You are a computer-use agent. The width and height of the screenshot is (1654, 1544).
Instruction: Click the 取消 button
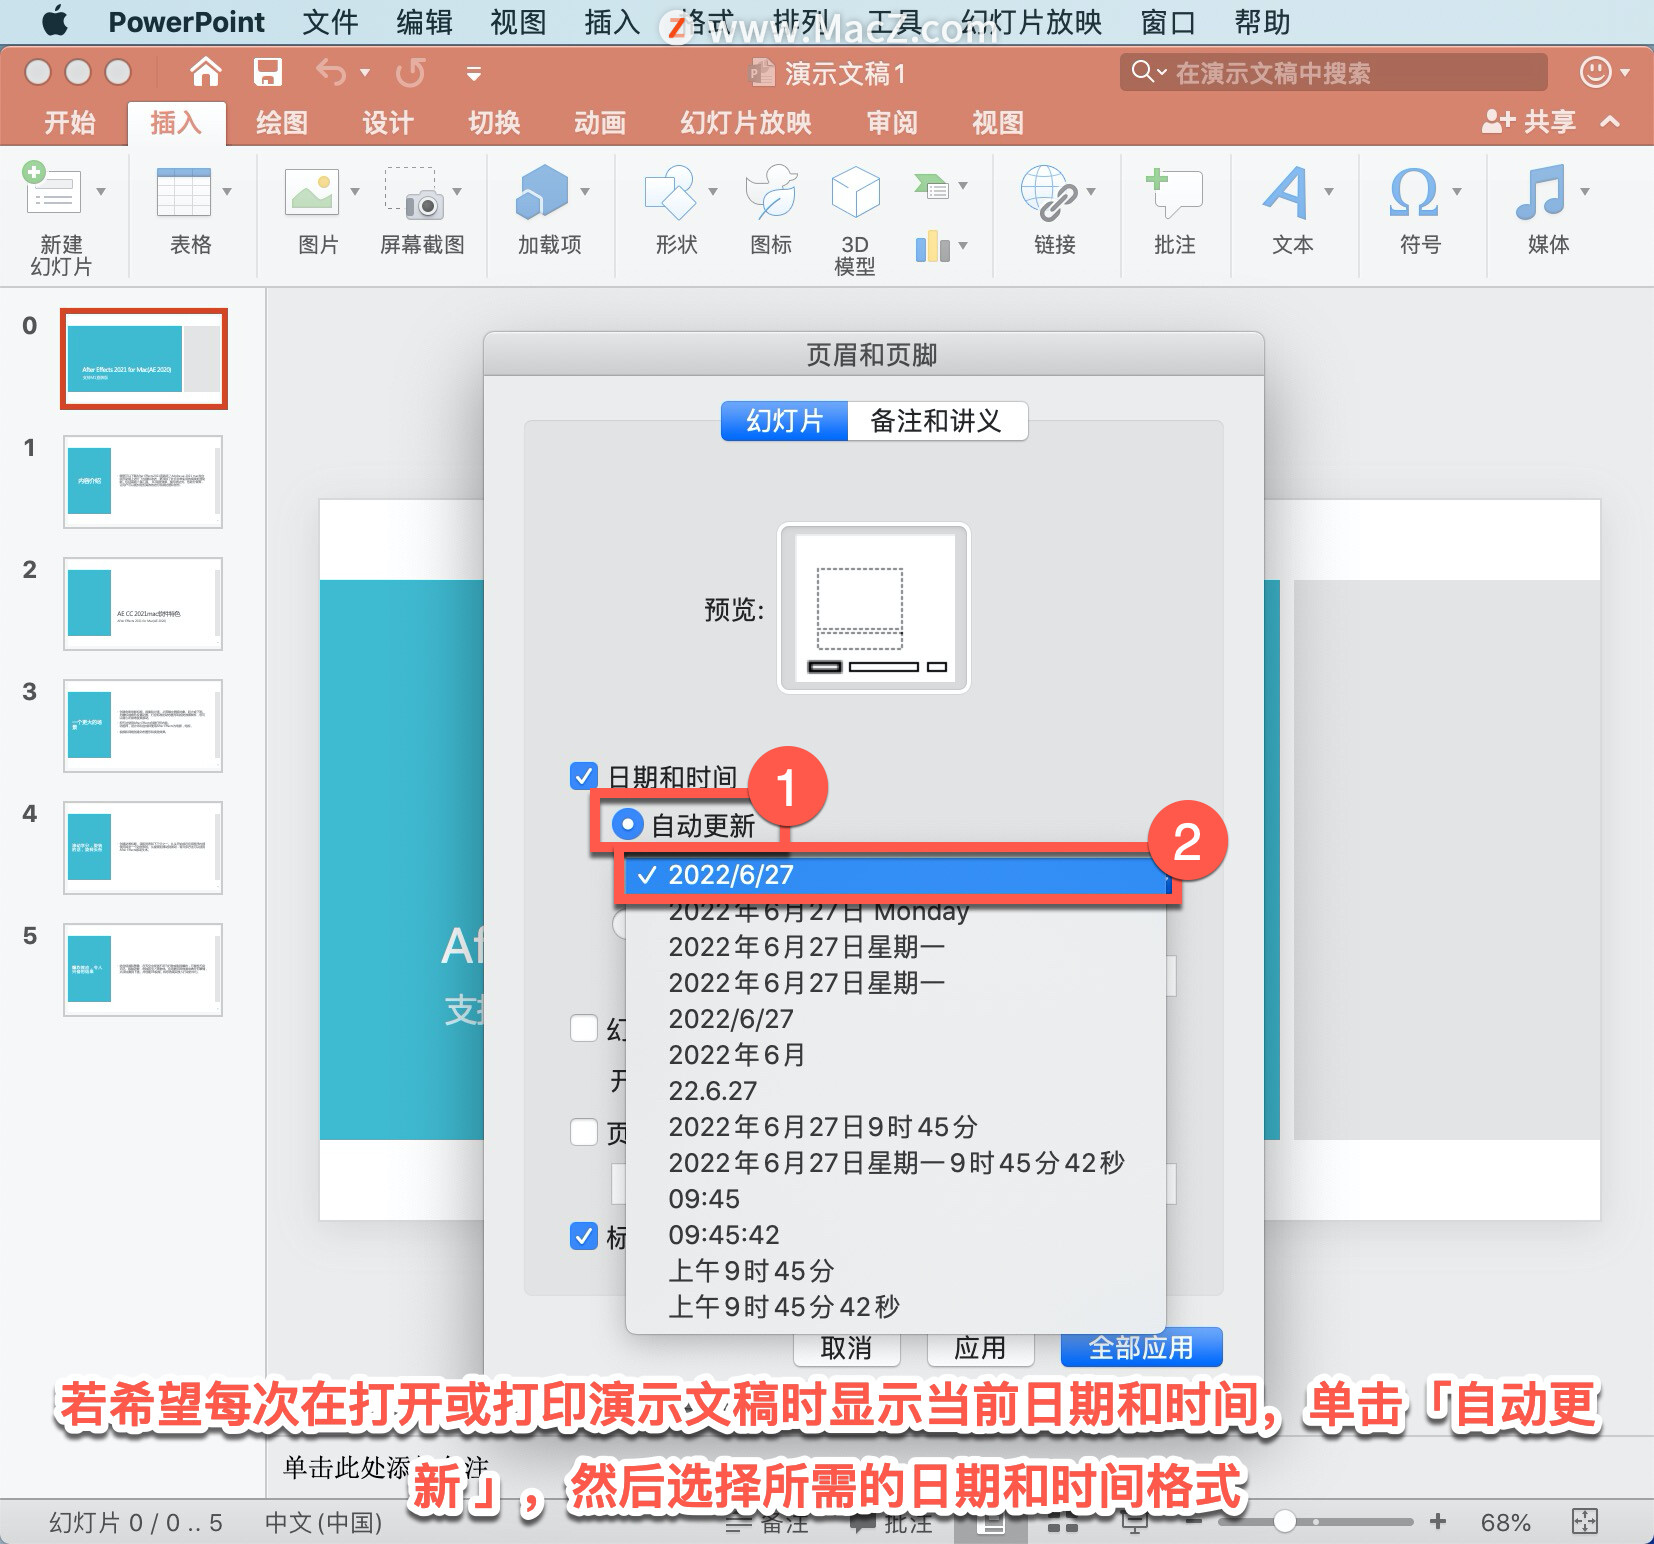coord(846,1348)
